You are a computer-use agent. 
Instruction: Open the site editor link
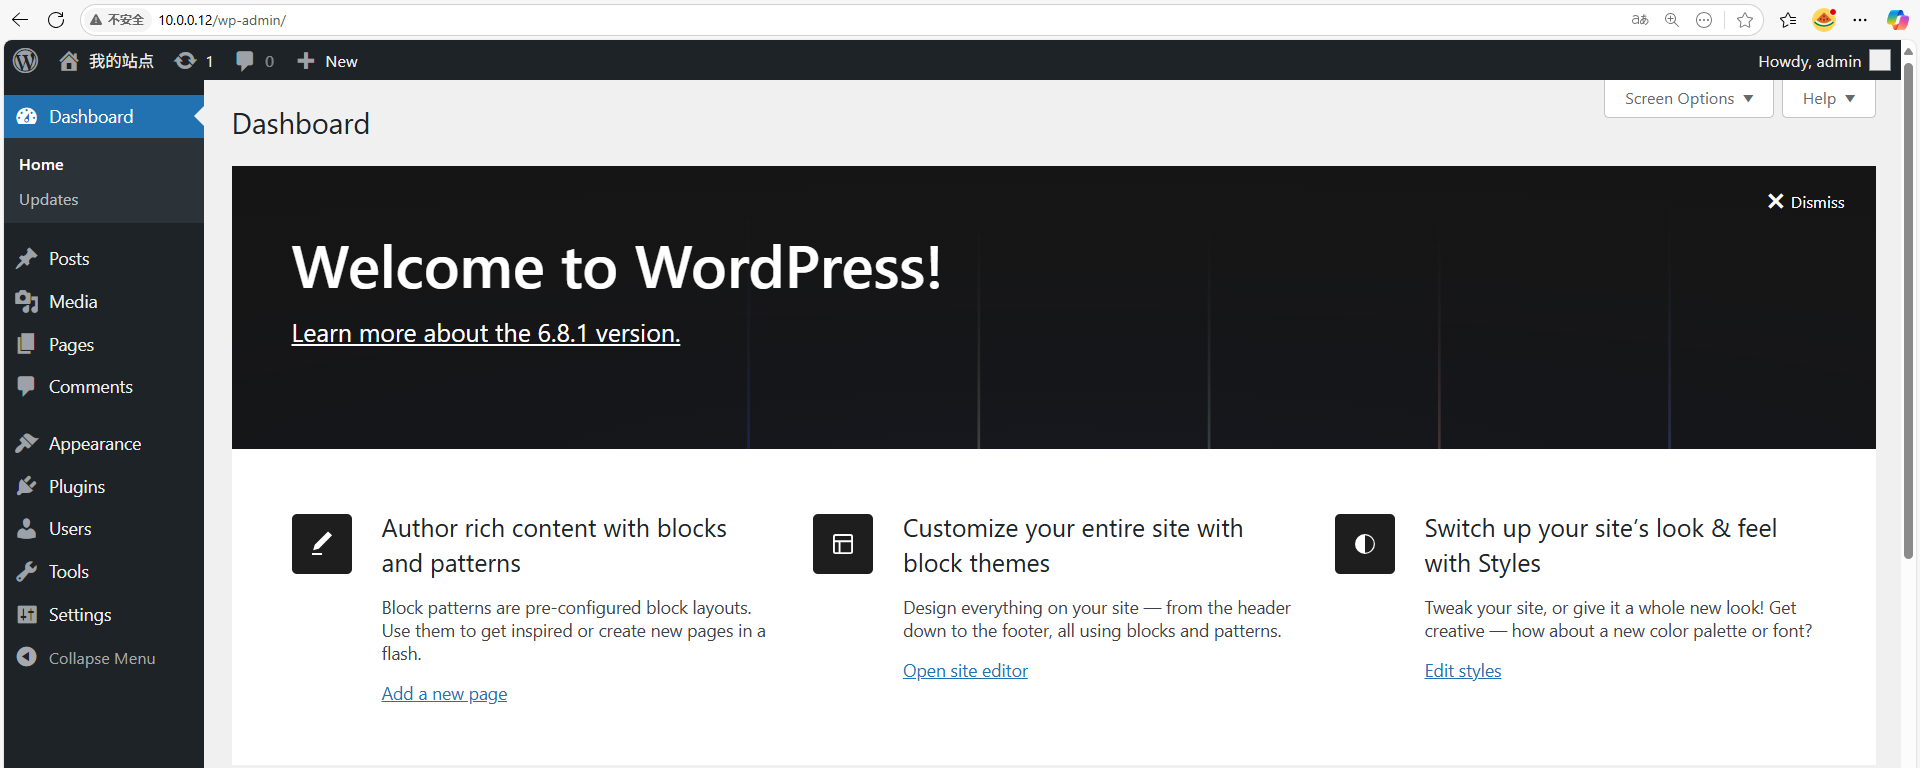965,671
